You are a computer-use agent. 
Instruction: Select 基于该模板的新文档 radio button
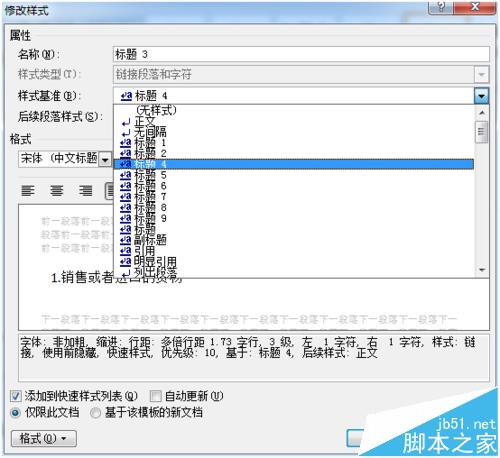click(95, 413)
